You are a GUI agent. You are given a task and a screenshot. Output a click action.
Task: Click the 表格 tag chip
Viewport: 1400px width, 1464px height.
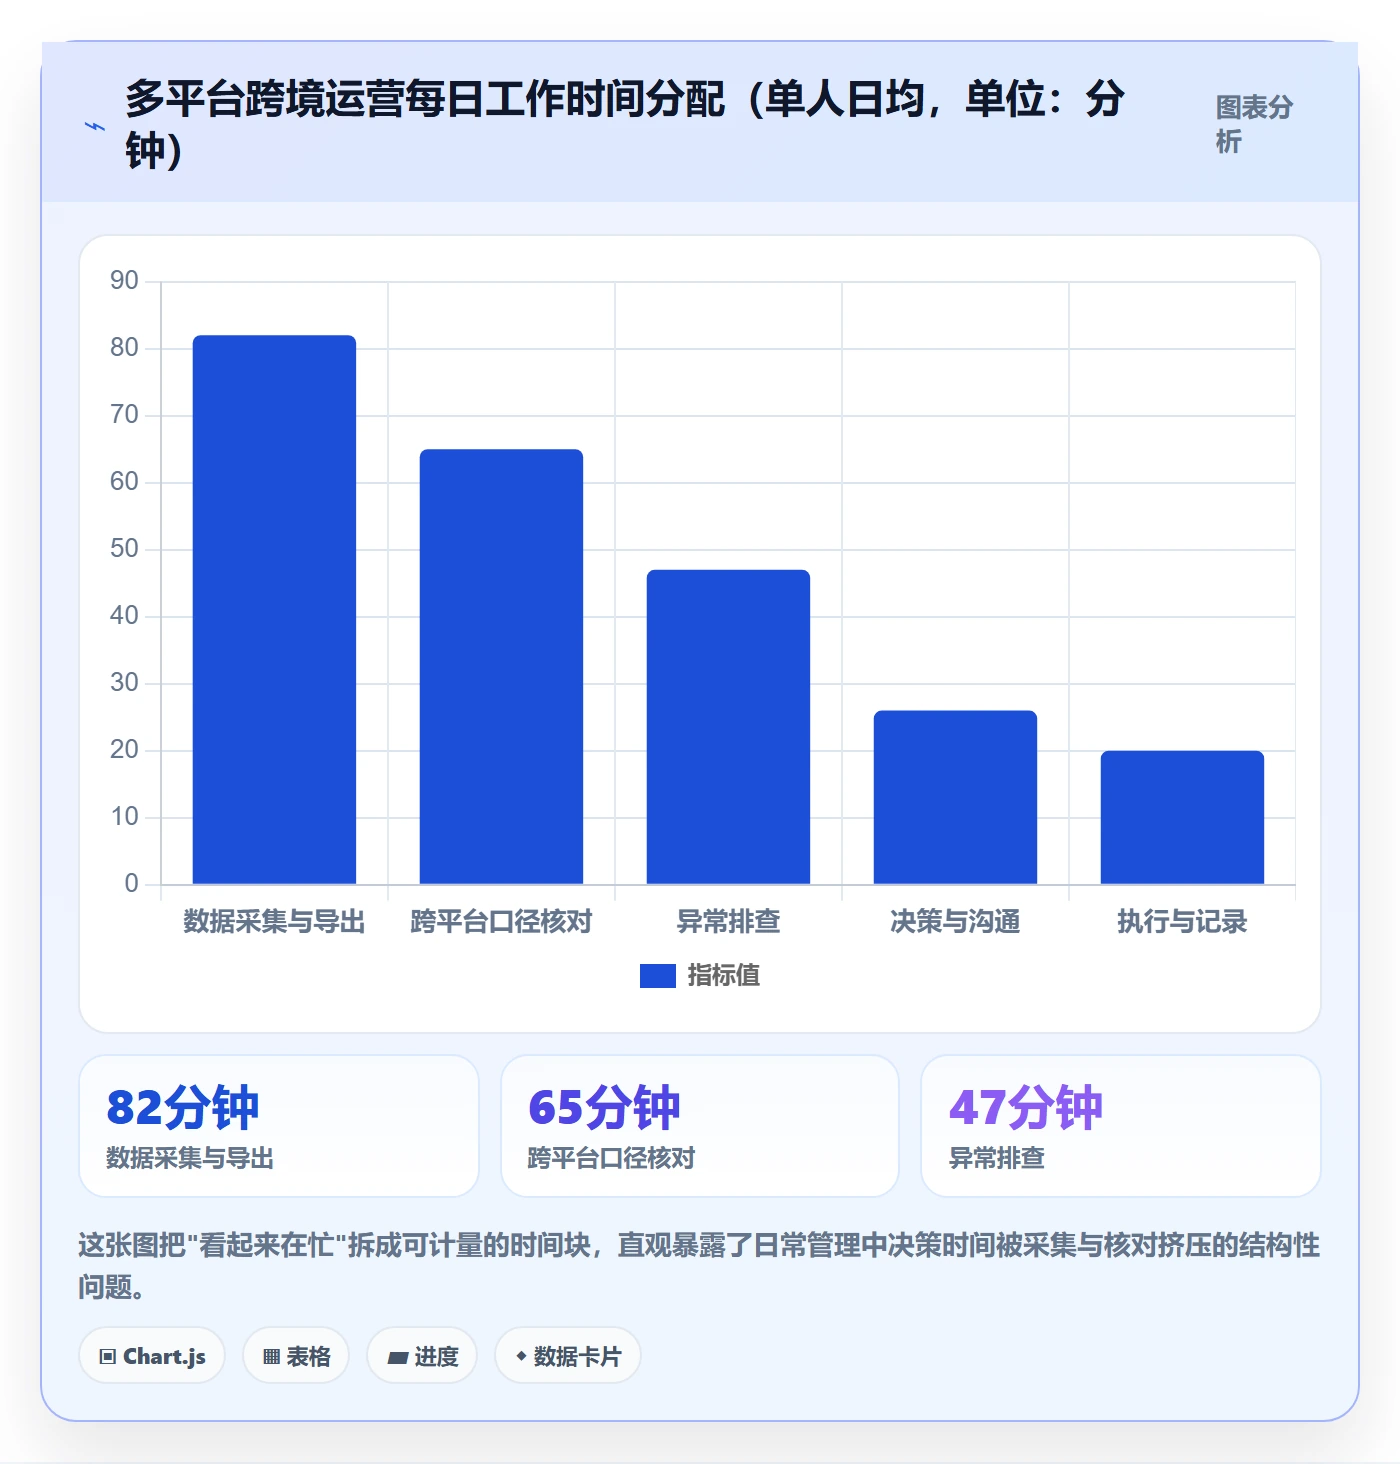click(x=296, y=1356)
